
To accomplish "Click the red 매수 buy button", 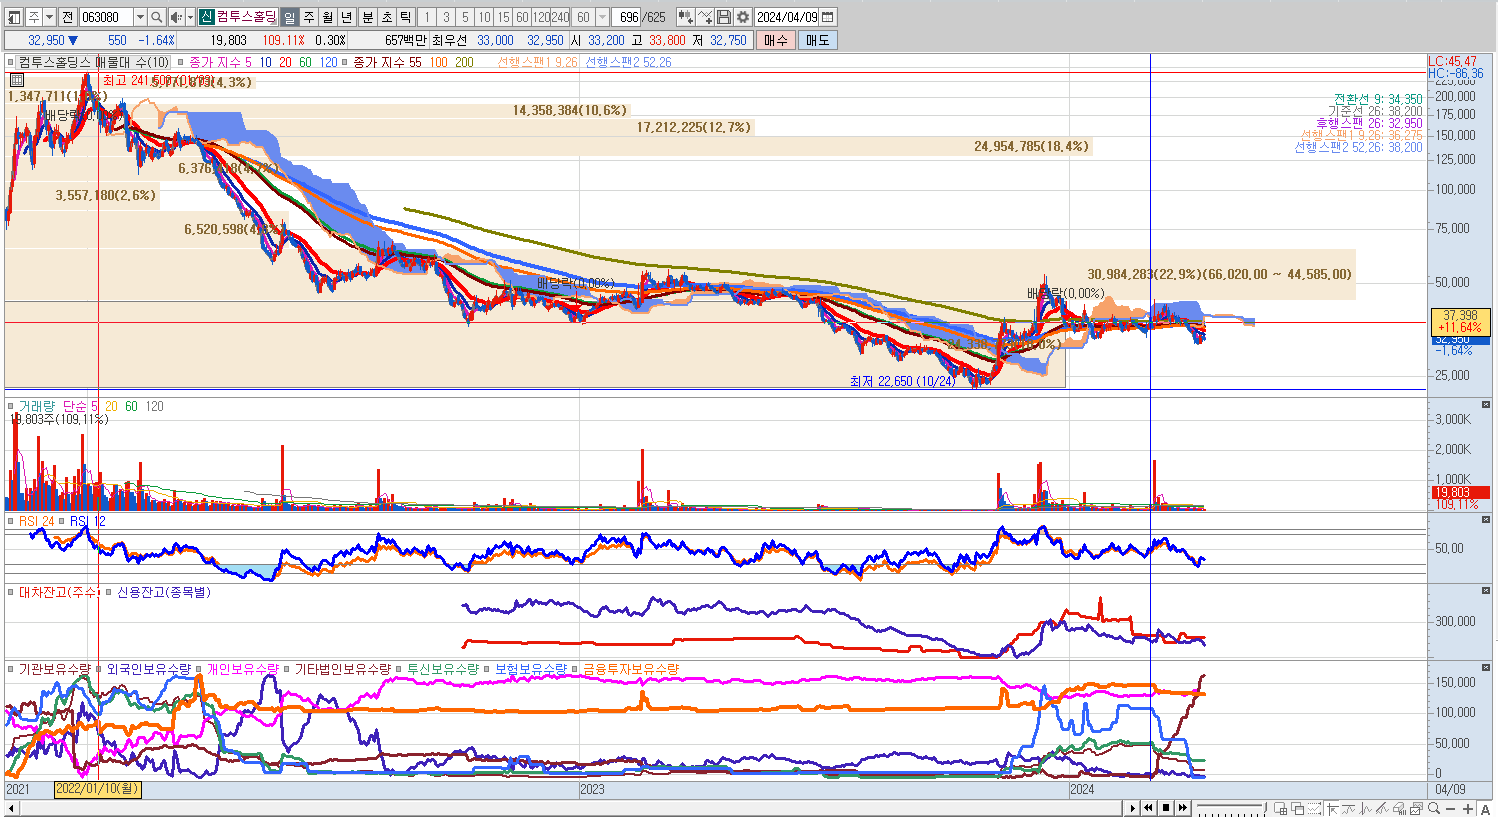I will click(x=776, y=40).
